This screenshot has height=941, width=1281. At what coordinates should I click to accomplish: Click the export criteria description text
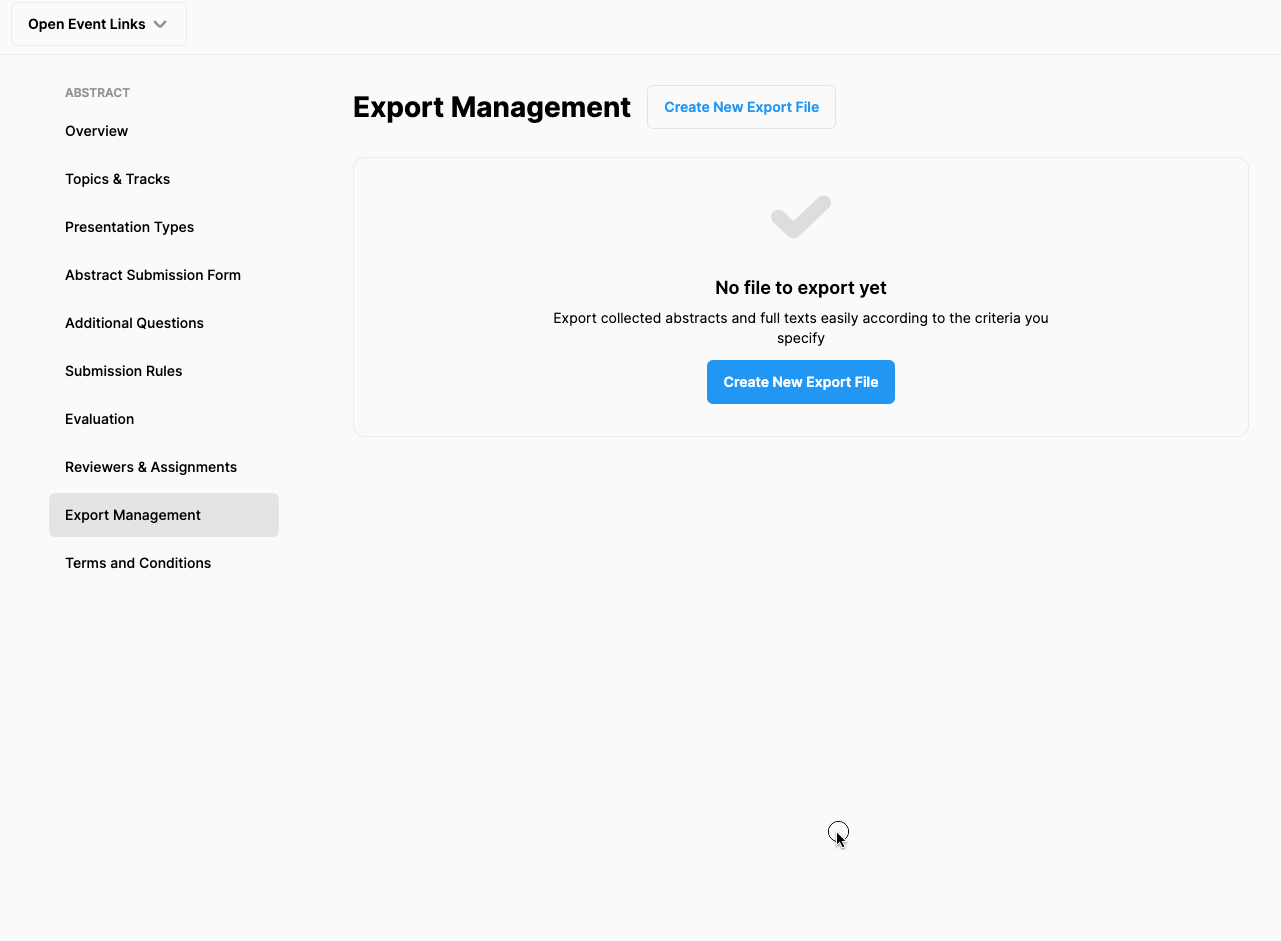pos(800,327)
